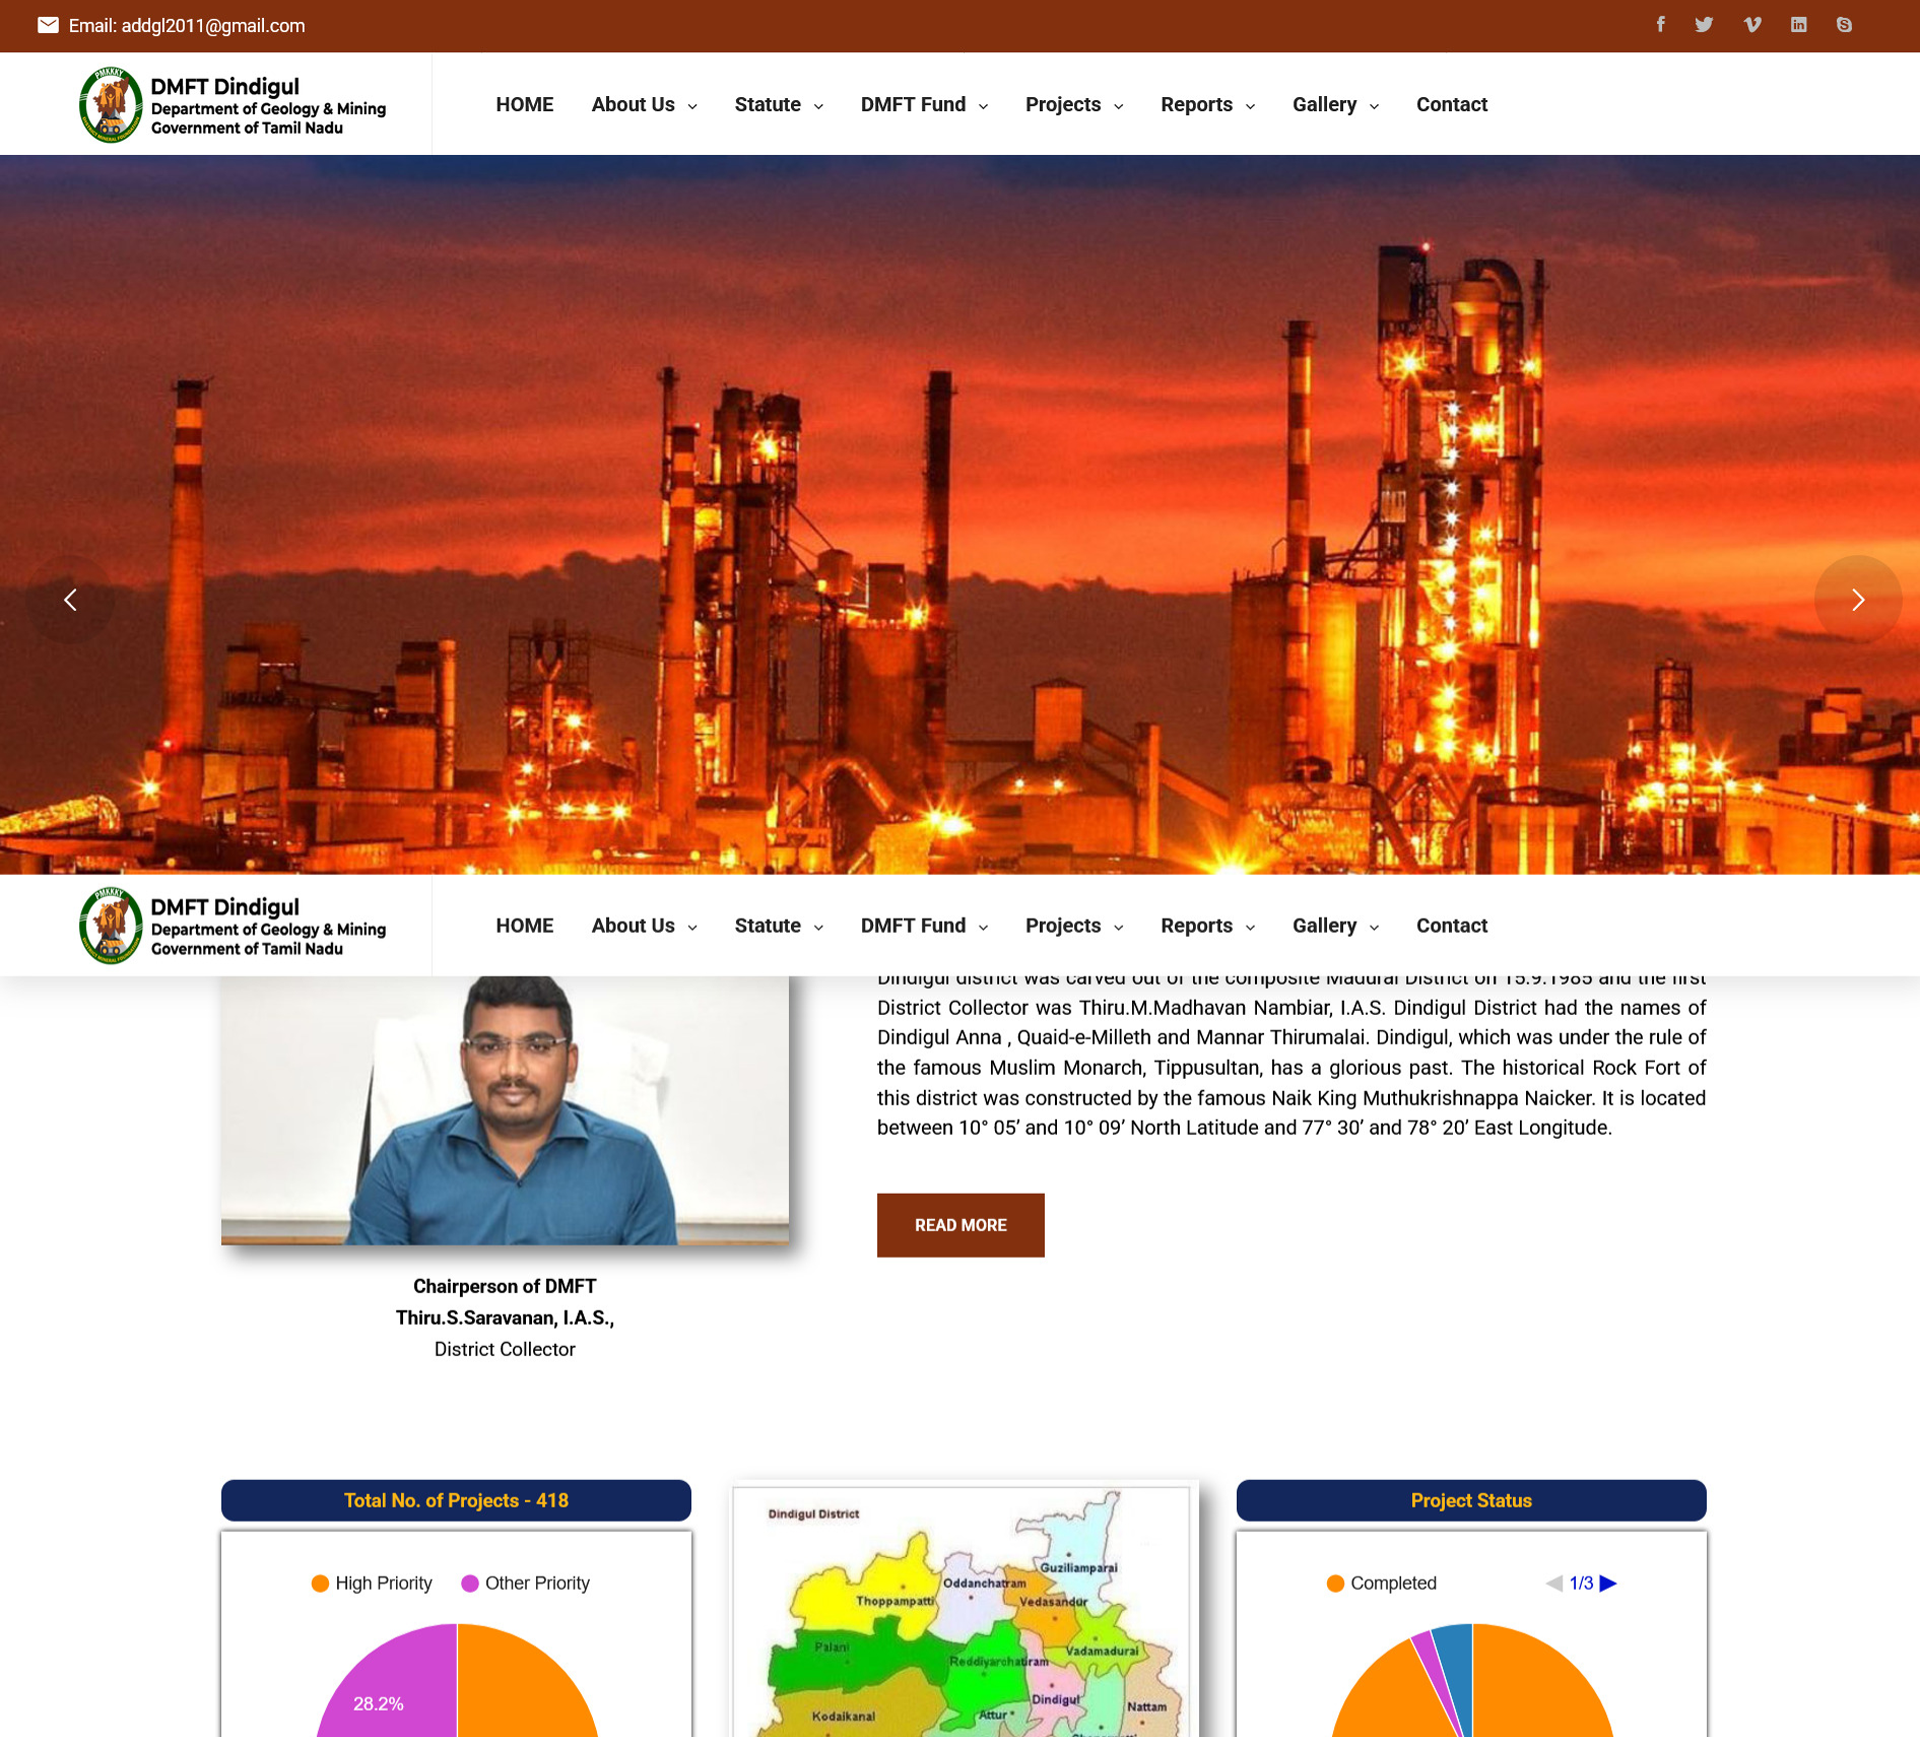The width and height of the screenshot is (1920, 1737).
Task: Expand Projects chevron in sticky header
Action: click(1118, 928)
